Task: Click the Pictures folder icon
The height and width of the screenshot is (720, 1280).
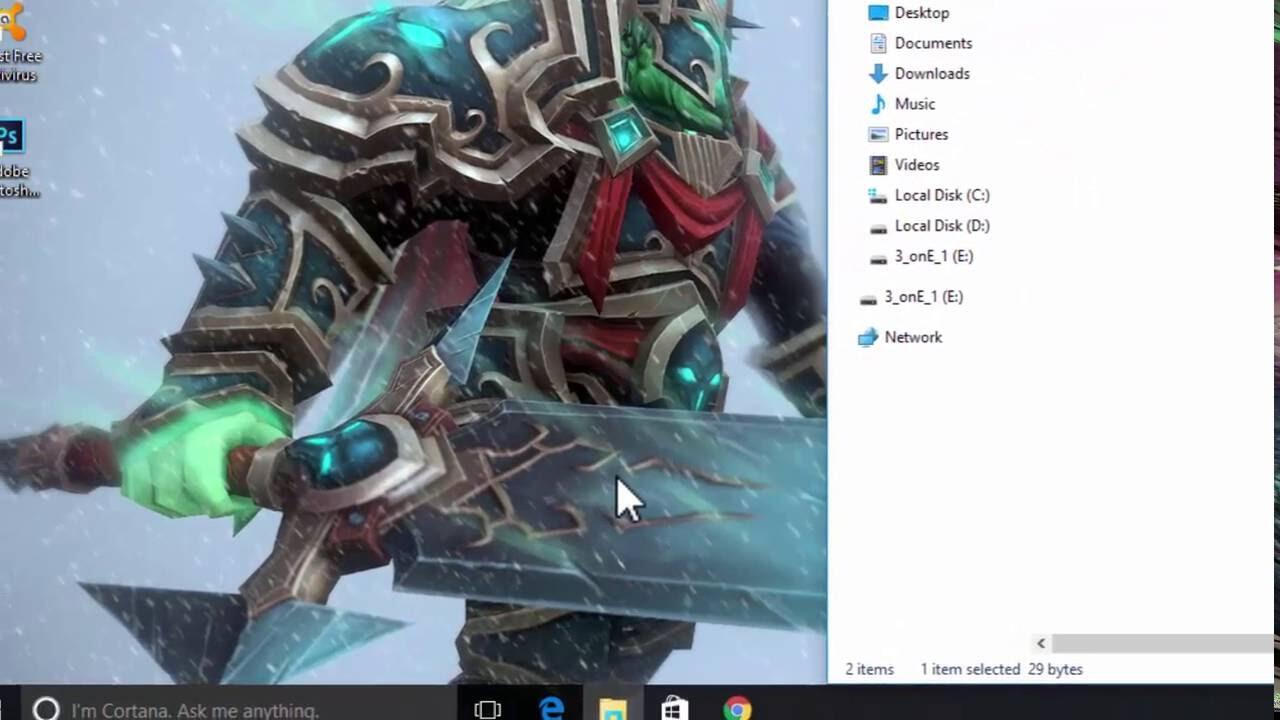Action: (878, 135)
